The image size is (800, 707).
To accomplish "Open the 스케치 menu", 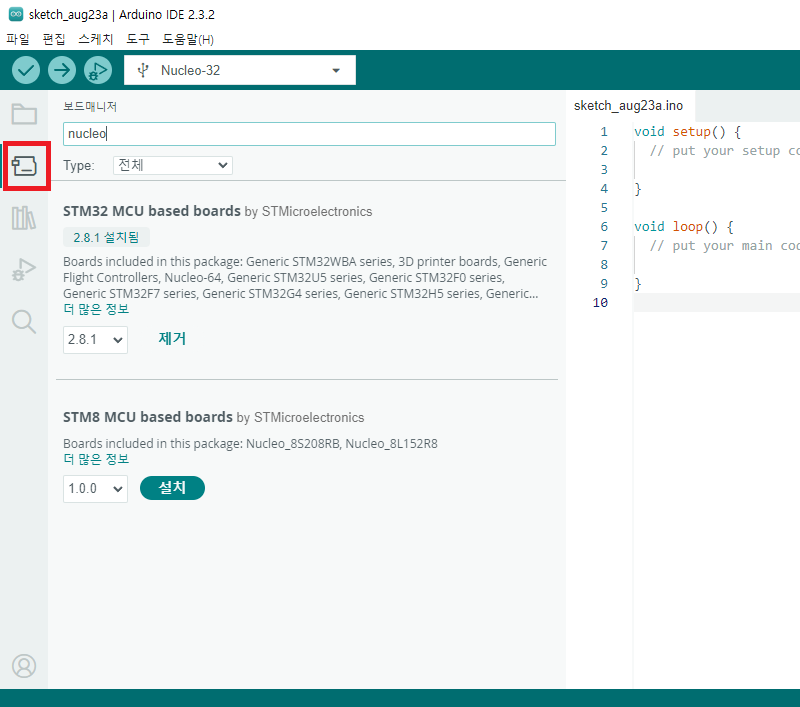I will click(95, 39).
